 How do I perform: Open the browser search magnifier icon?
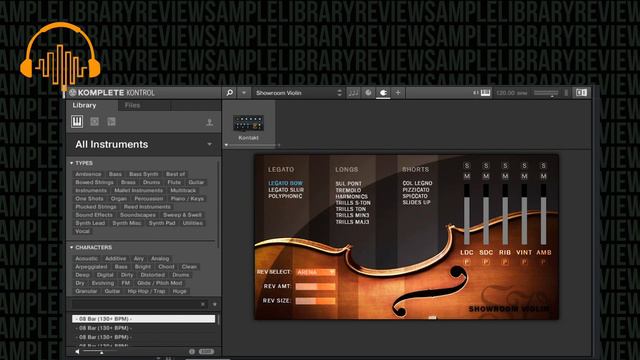click(230, 93)
